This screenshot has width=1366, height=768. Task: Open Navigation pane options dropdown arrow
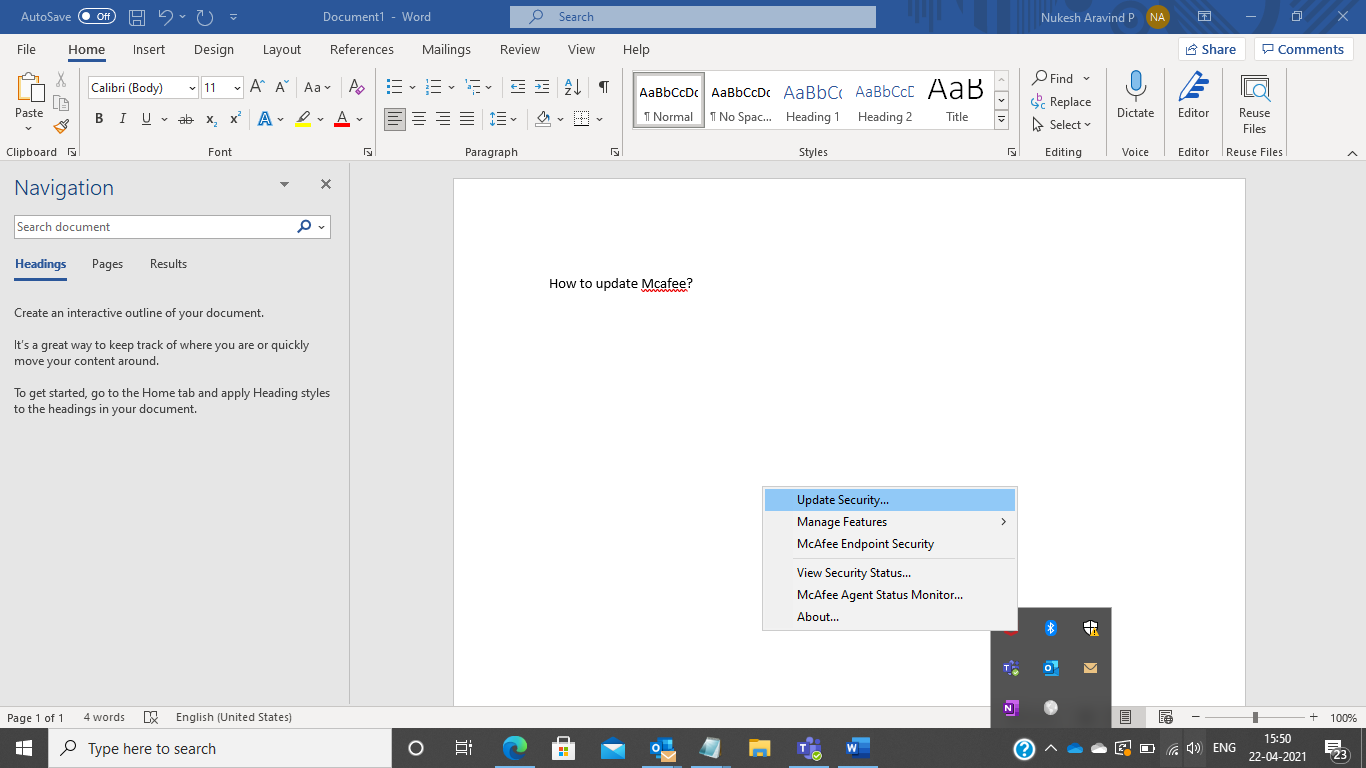tap(284, 185)
